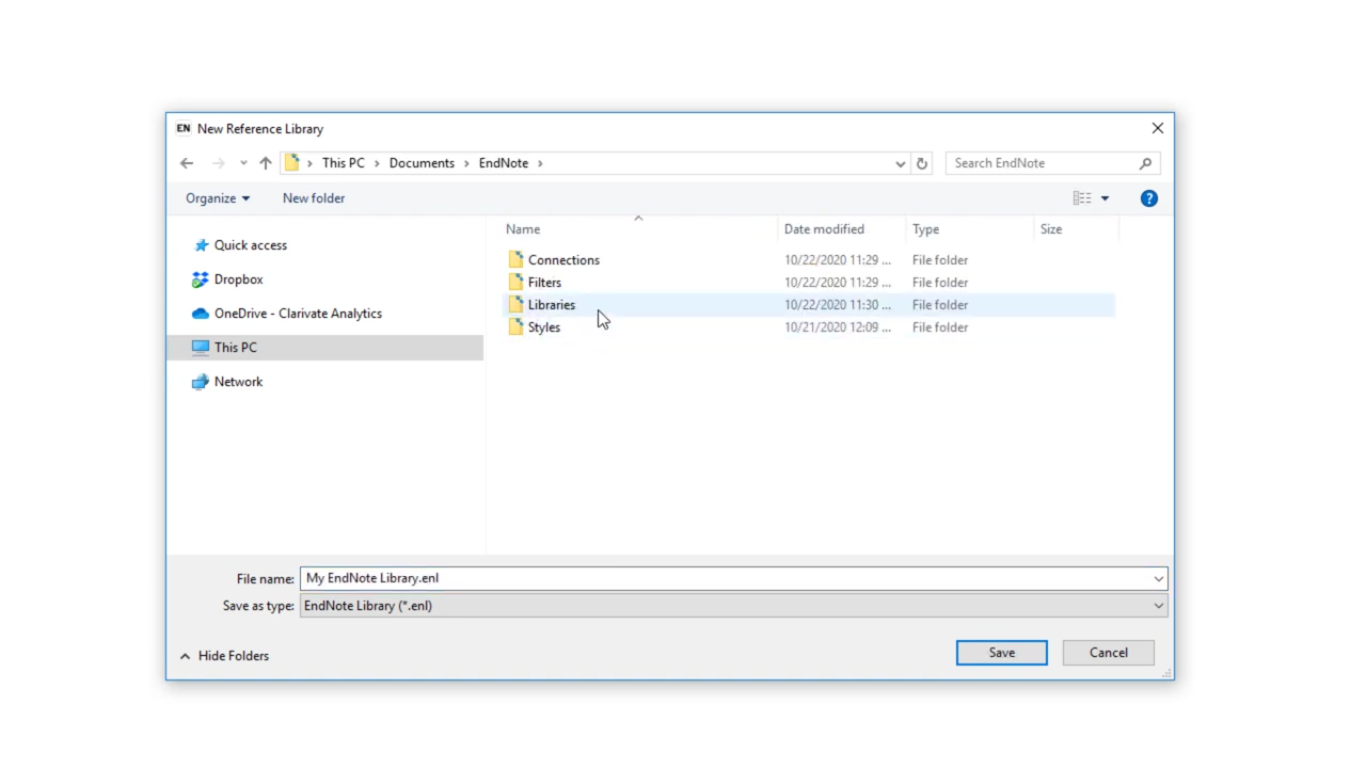
Task: Select OneDrive - Clarivate Analytics in sidebar
Action: 298,313
